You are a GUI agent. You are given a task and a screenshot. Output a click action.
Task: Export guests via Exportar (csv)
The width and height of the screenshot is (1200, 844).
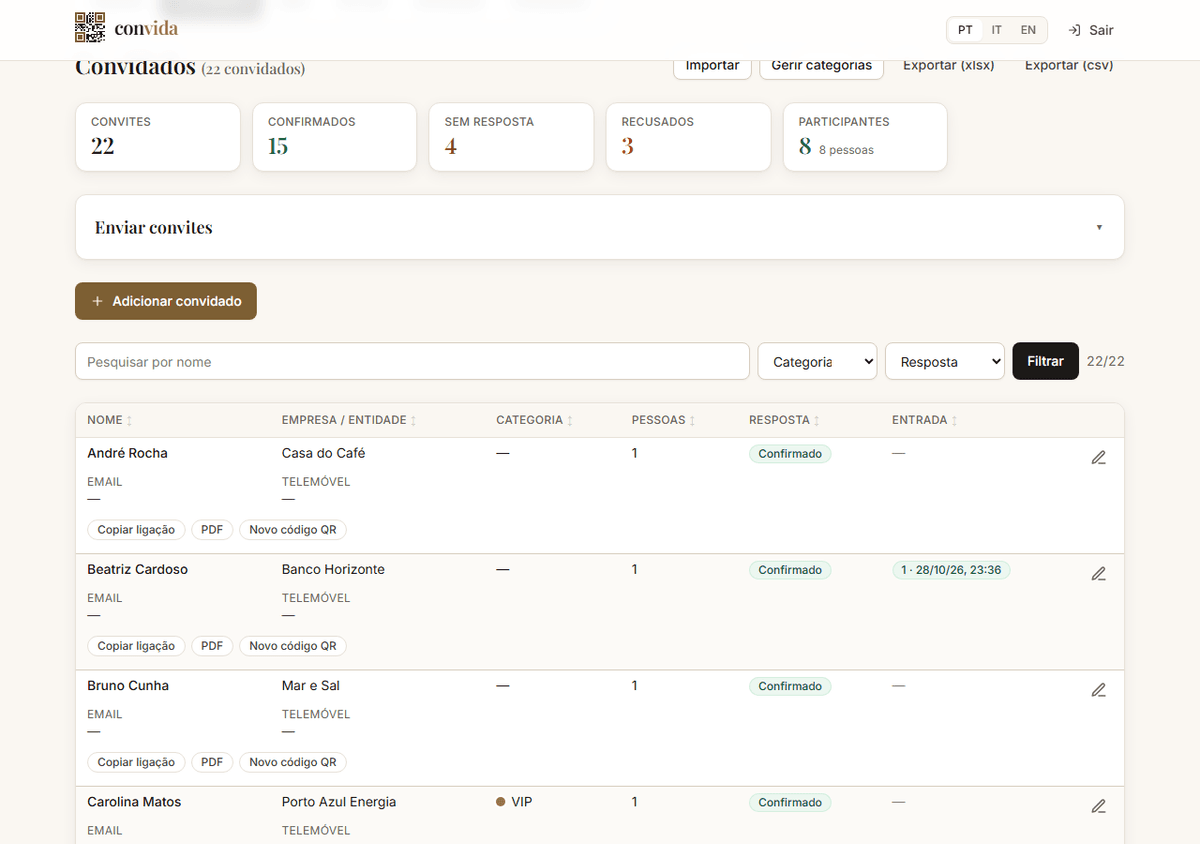click(x=1069, y=66)
